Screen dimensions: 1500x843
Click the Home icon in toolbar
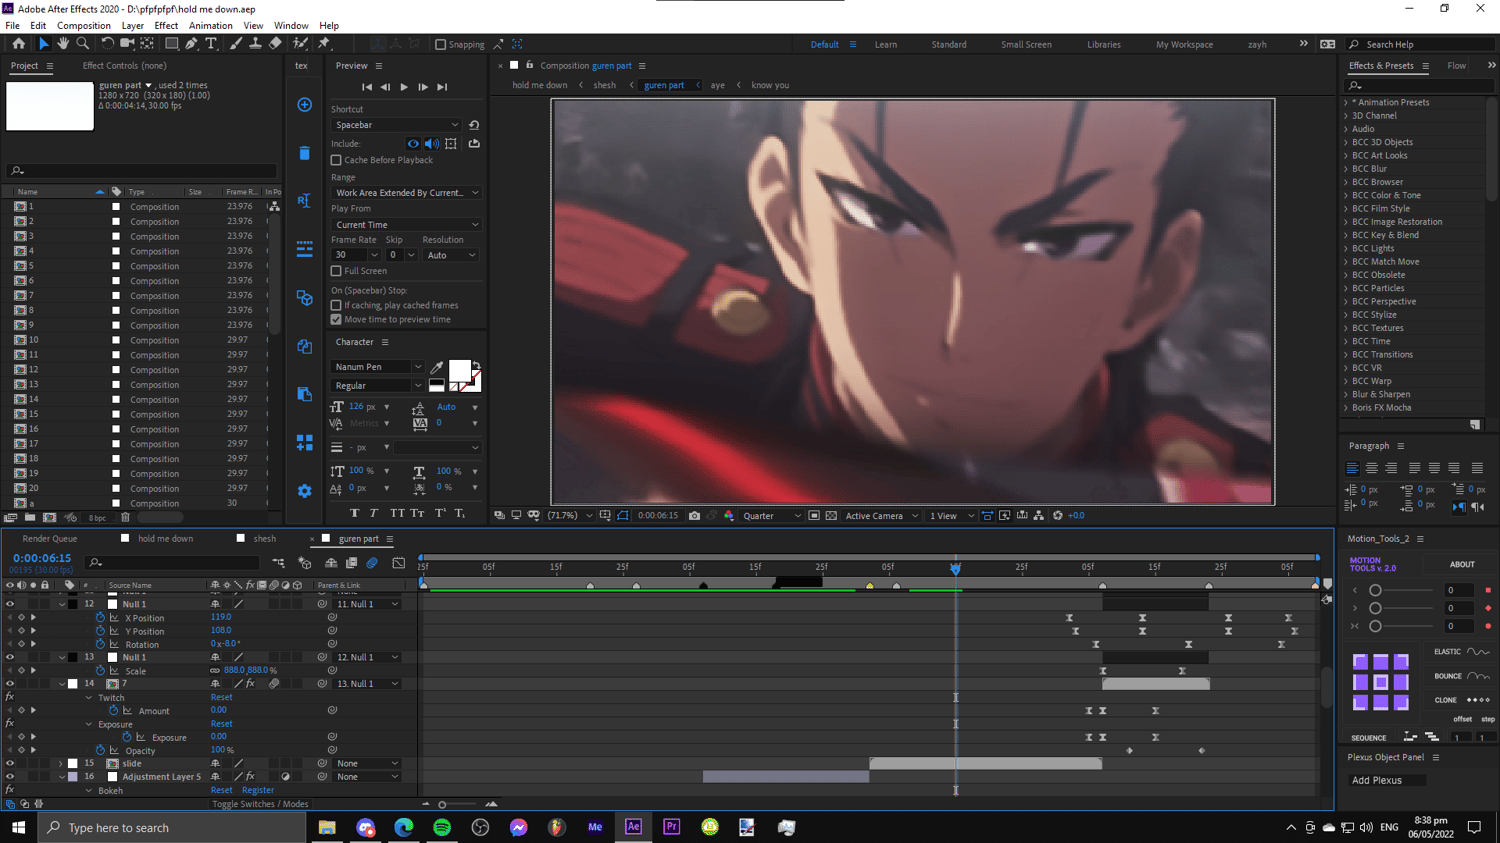point(18,44)
